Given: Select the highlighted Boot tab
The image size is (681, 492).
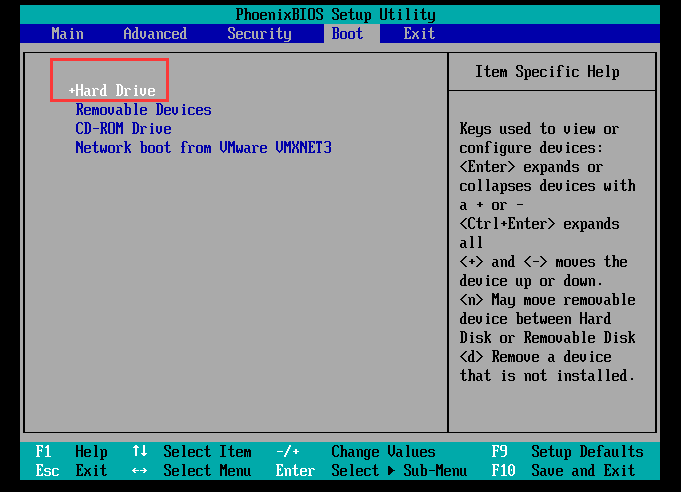Looking at the screenshot, I should point(347,33).
